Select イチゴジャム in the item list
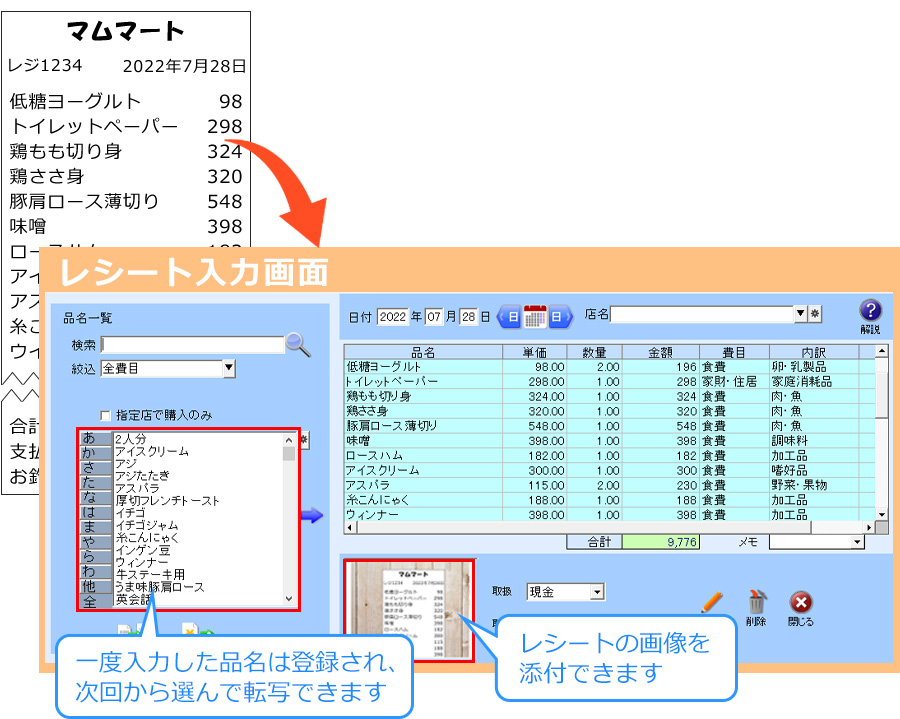Screen dimensions: 900x719 (x=147, y=525)
